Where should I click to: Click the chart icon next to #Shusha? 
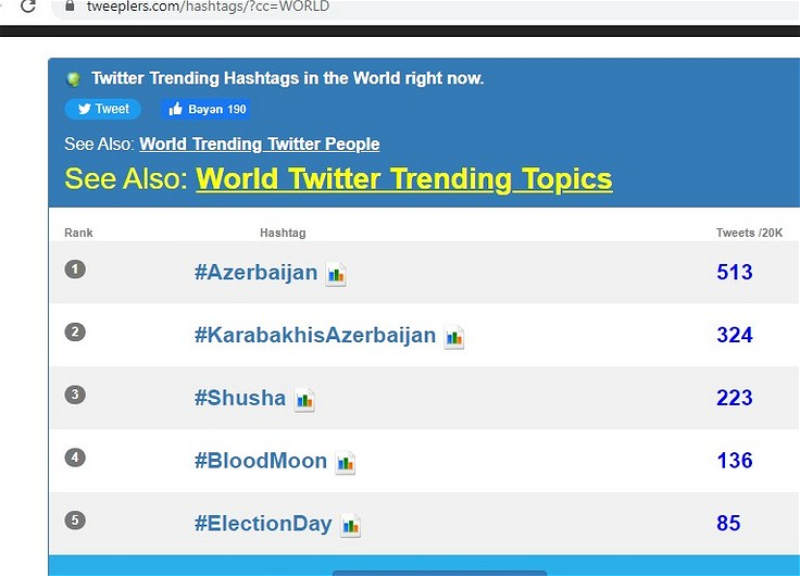(304, 400)
